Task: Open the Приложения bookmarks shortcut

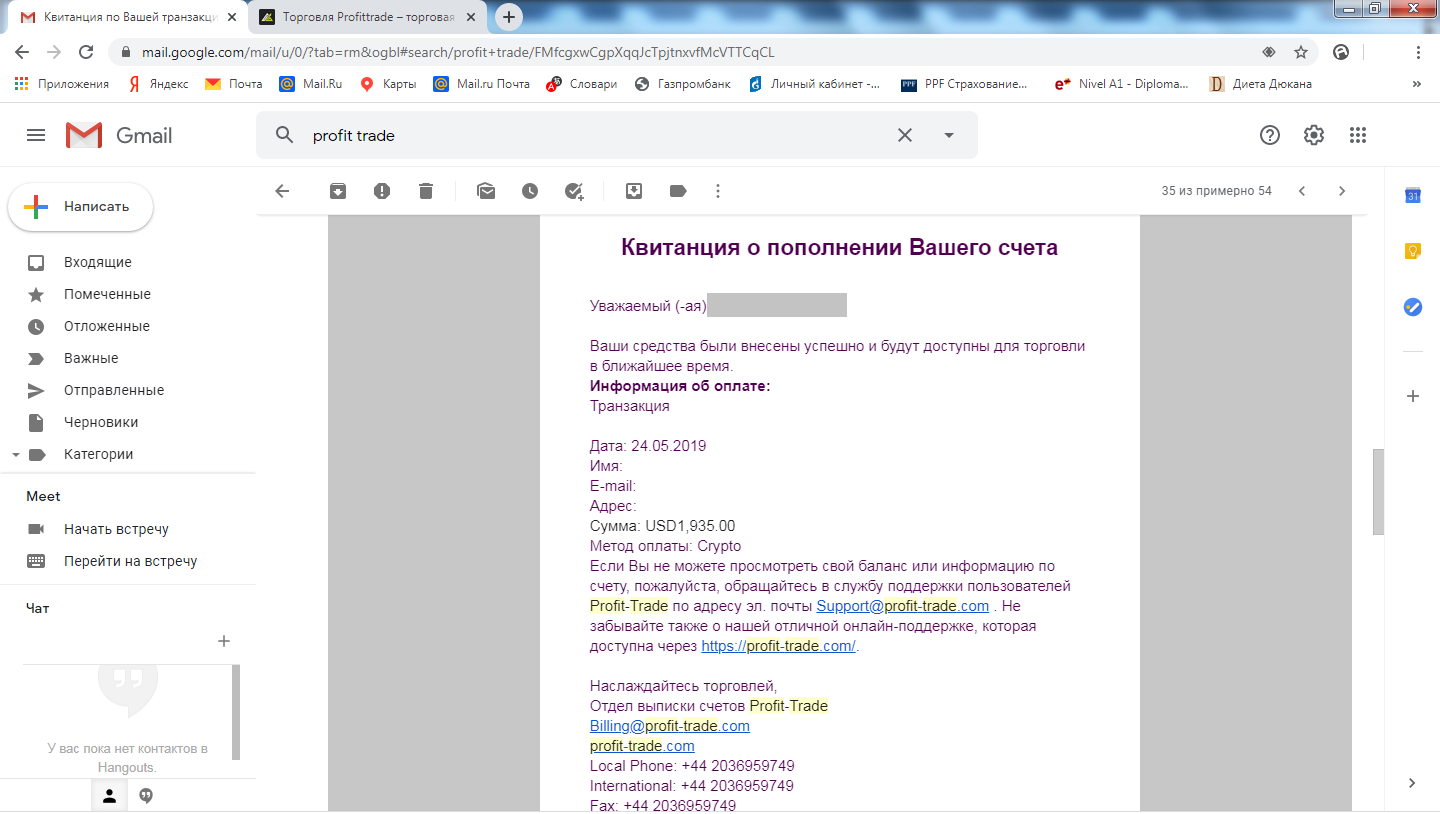Action: point(62,84)
